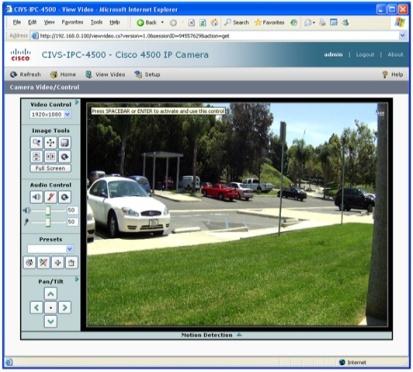Screen dimensions: 413x372
Task: Toggle microphone mute in Audio Control
Action: 50,197
